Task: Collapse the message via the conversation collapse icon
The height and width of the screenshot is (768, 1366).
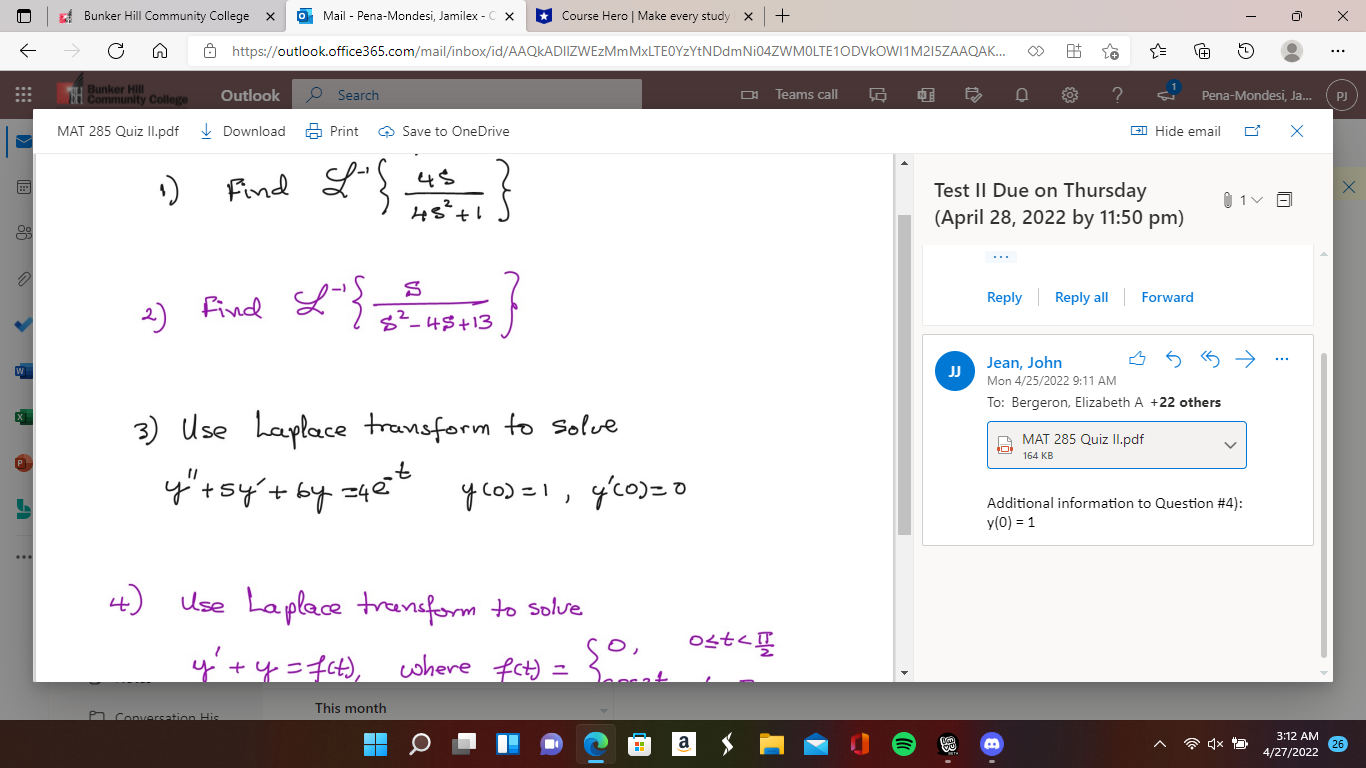Action: click(x=1284, y=200)
